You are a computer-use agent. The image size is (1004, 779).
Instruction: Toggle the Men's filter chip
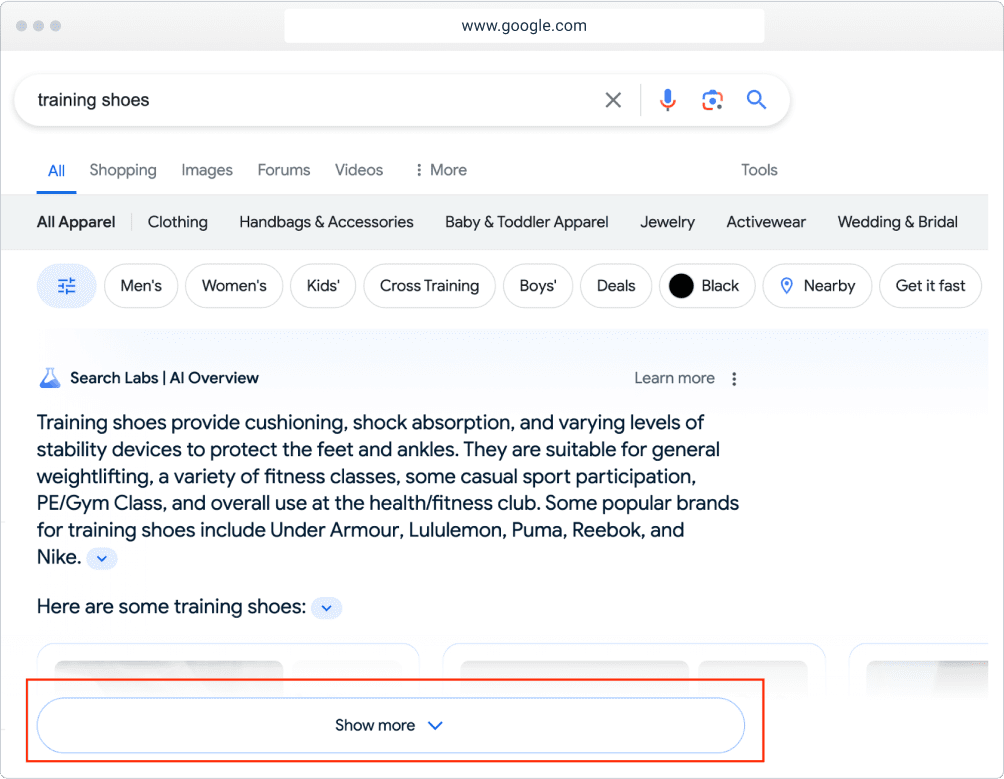click(141, 286)
